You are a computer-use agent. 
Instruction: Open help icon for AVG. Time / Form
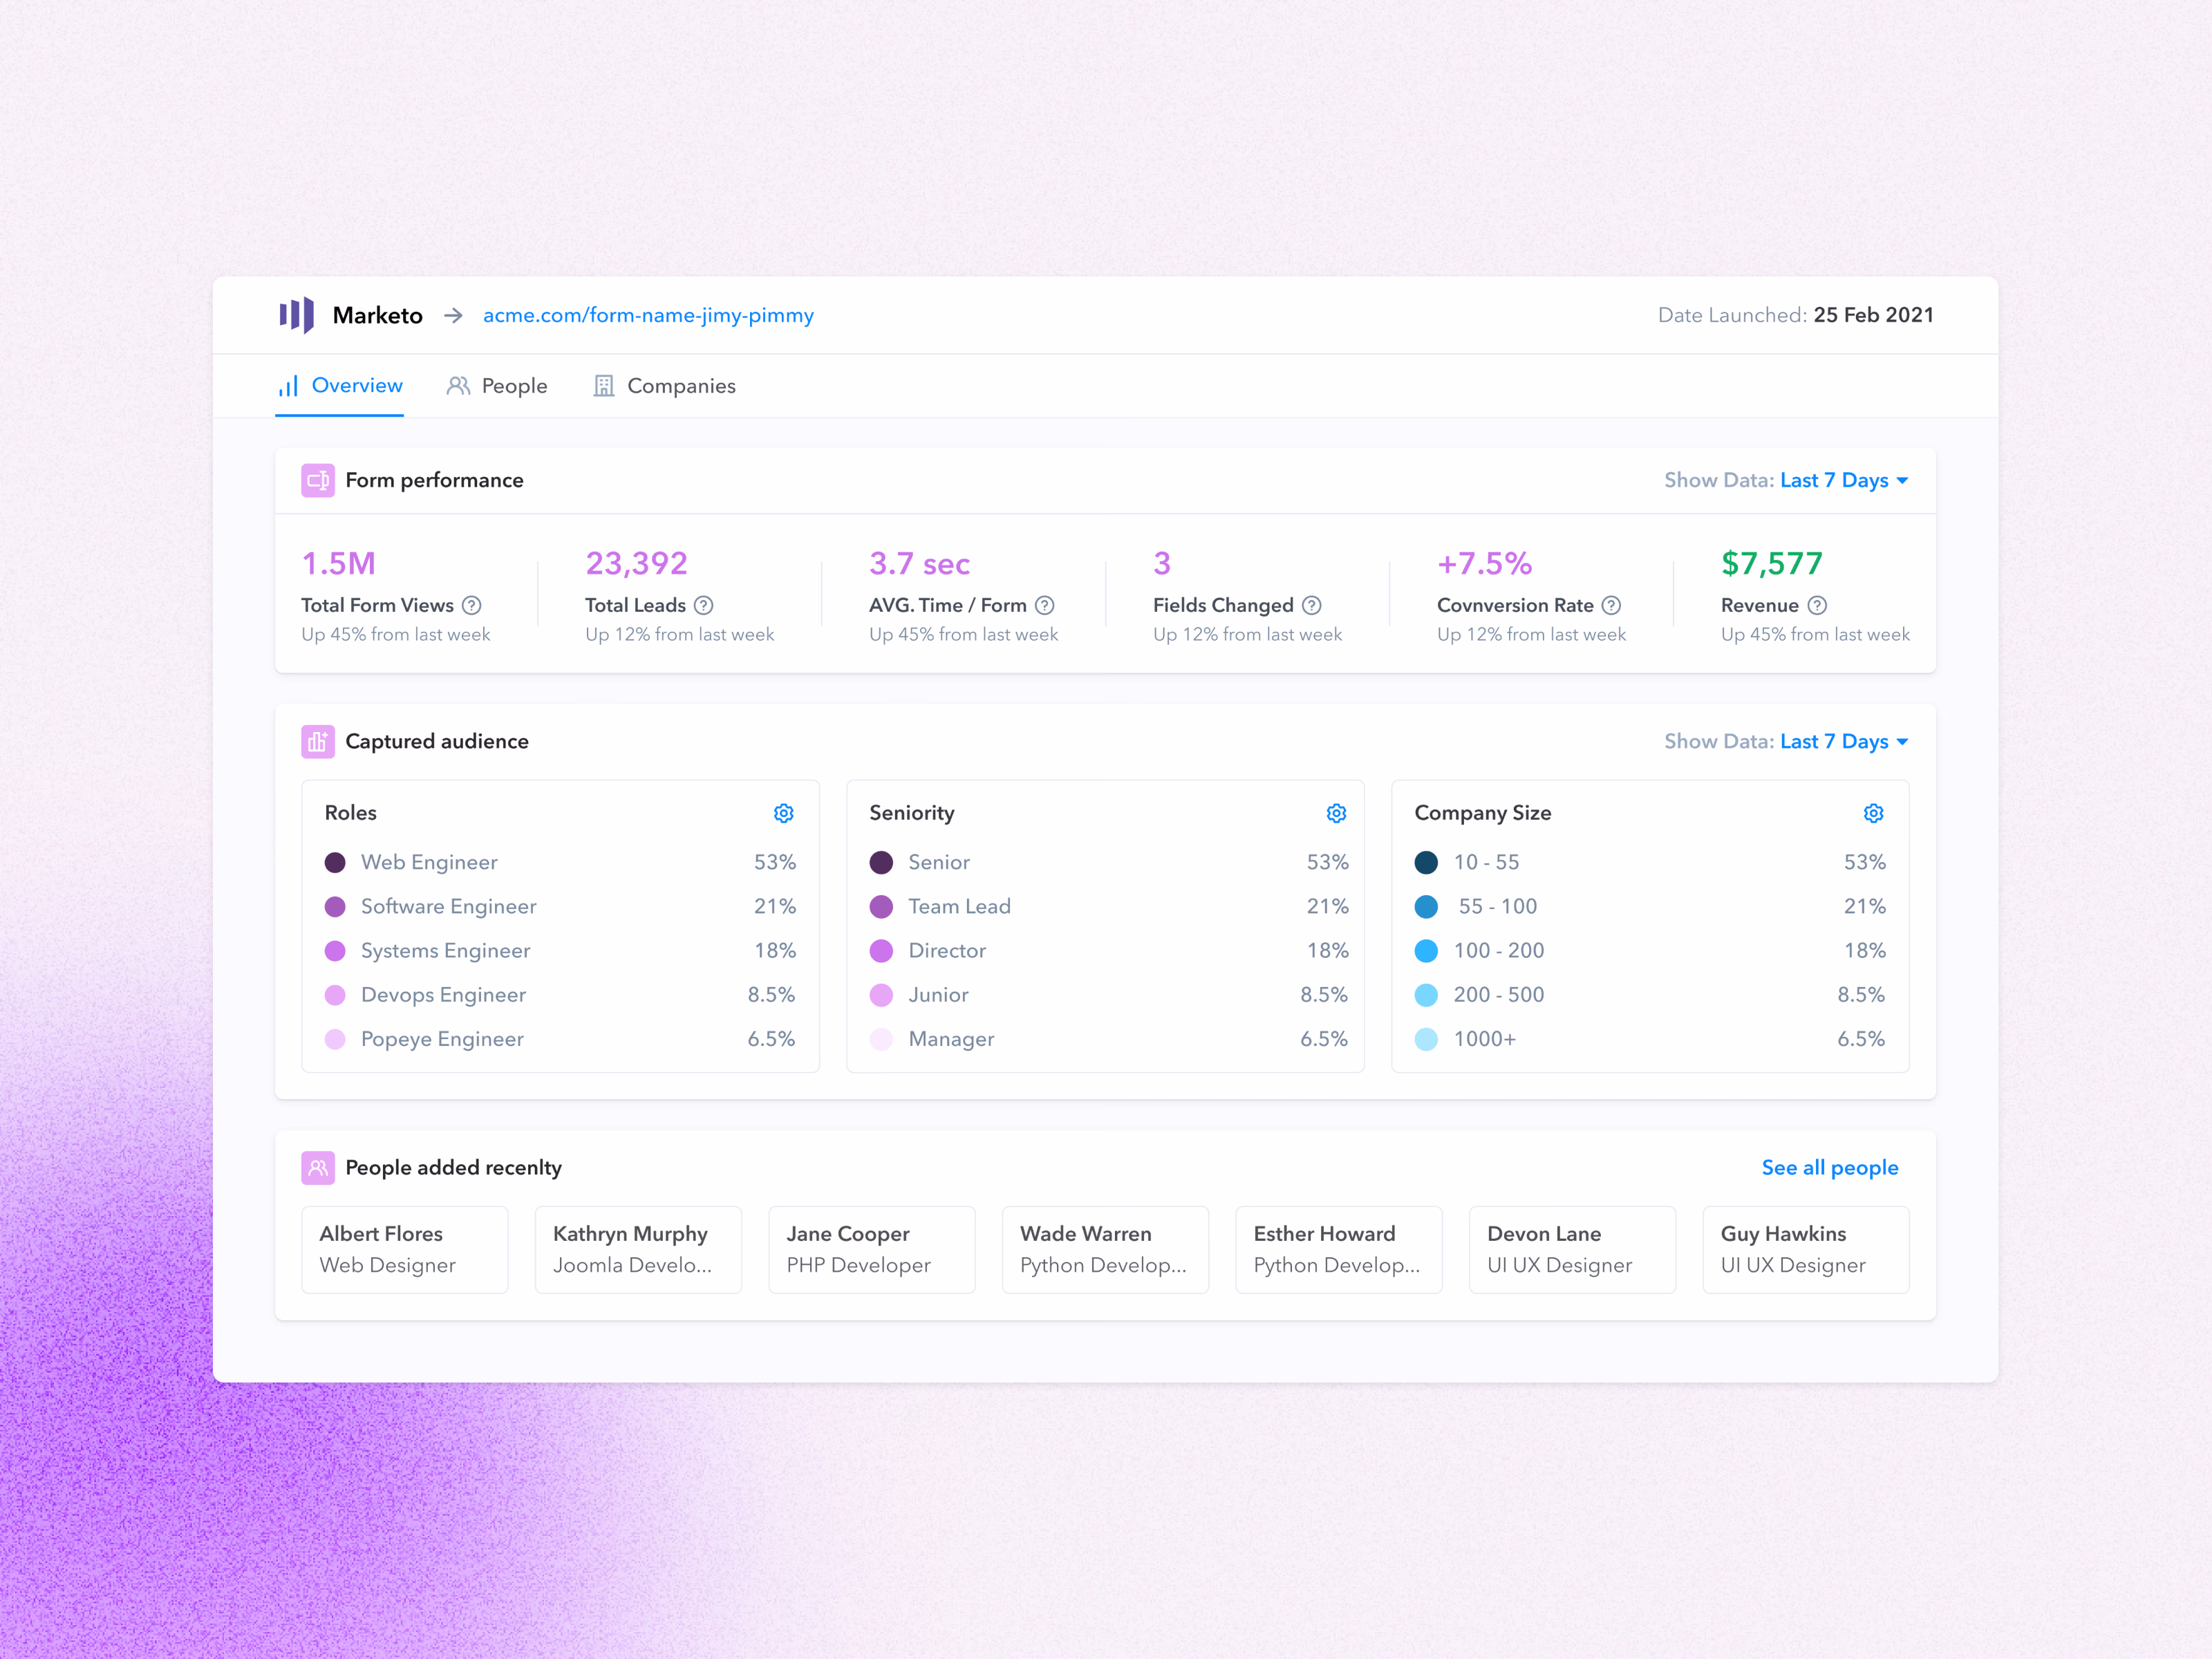click(1045, 605)
